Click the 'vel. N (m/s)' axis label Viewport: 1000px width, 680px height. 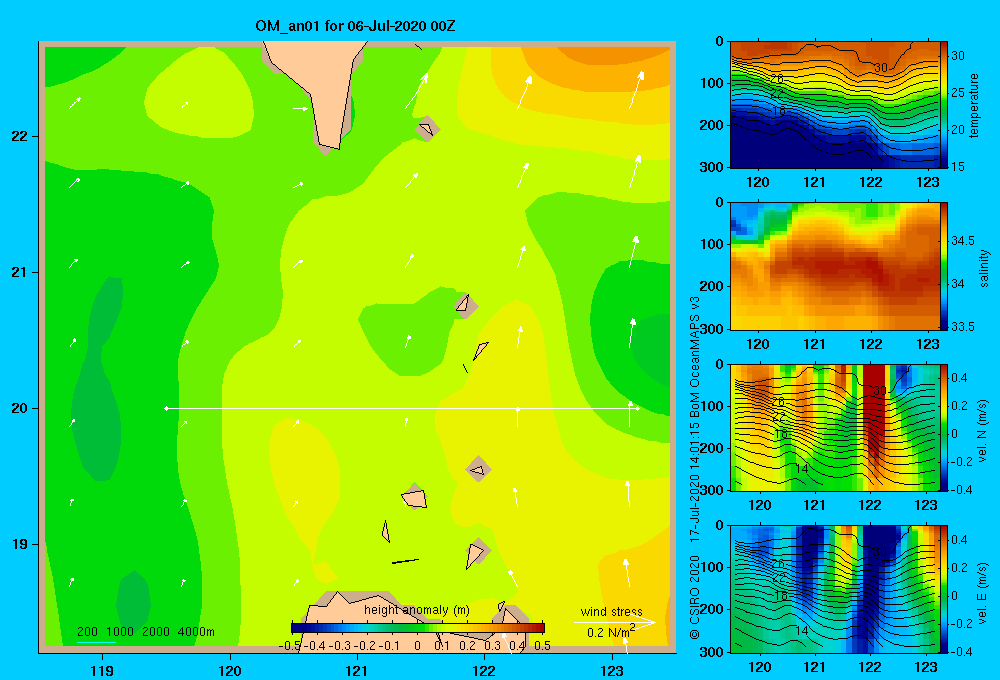pyautogui.click(x=983, y=431)
